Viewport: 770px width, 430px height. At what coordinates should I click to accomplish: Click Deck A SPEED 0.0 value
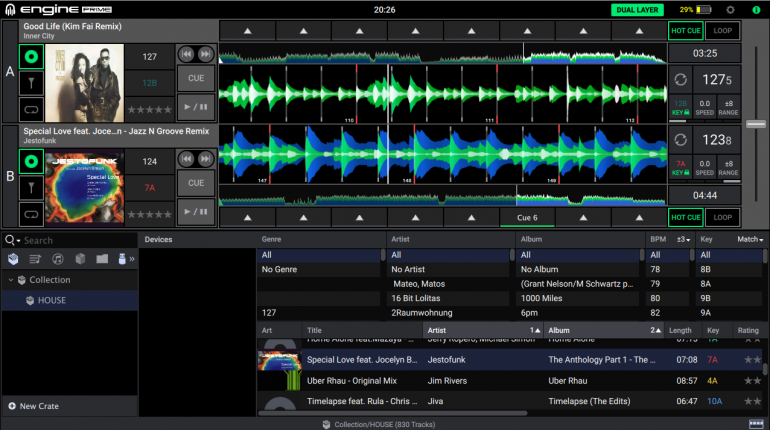[x=705, y=108]
